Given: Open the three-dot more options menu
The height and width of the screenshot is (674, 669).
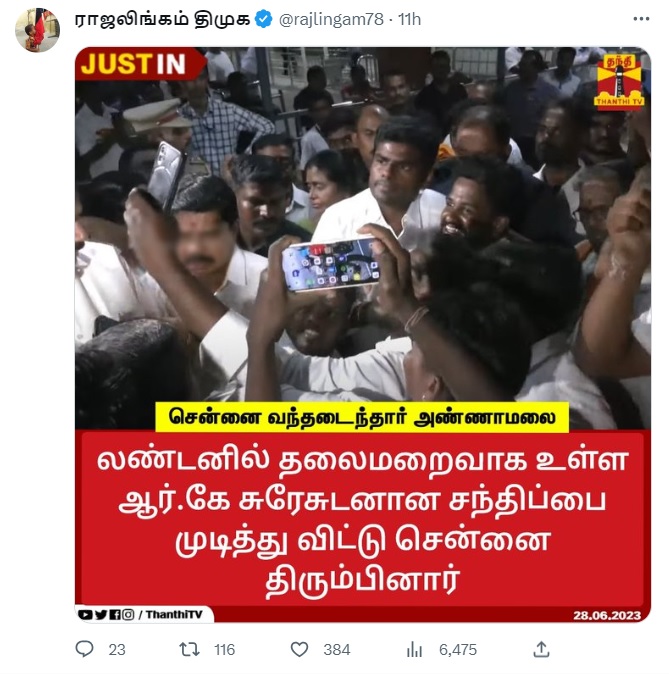Looking at the screenshot, I should [641, 19].
